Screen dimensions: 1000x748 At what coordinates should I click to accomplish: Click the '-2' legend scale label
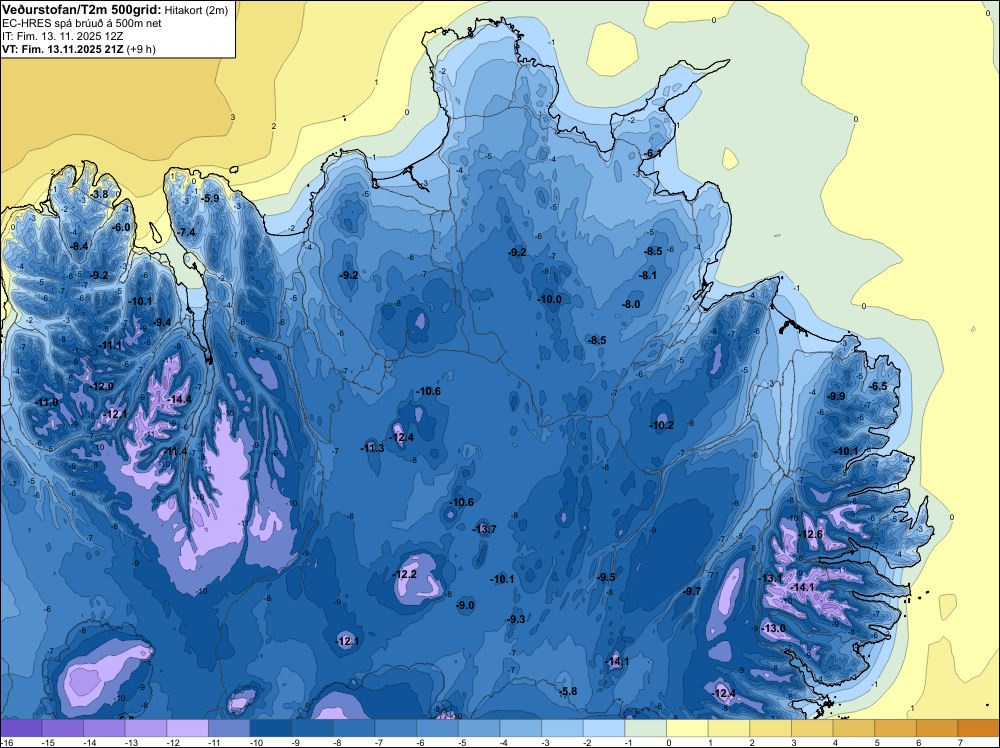point(587,742)
